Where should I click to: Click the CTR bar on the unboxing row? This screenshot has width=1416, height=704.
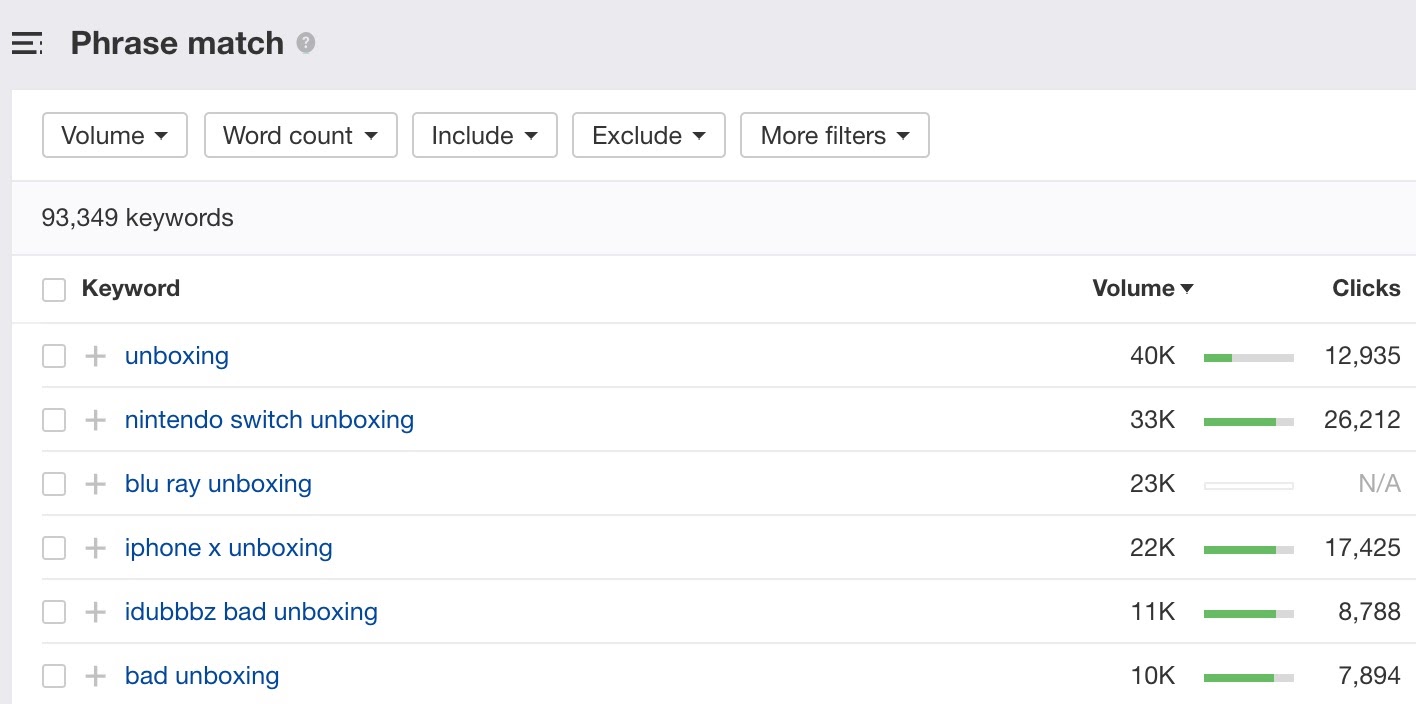(x=1248, y=355)
